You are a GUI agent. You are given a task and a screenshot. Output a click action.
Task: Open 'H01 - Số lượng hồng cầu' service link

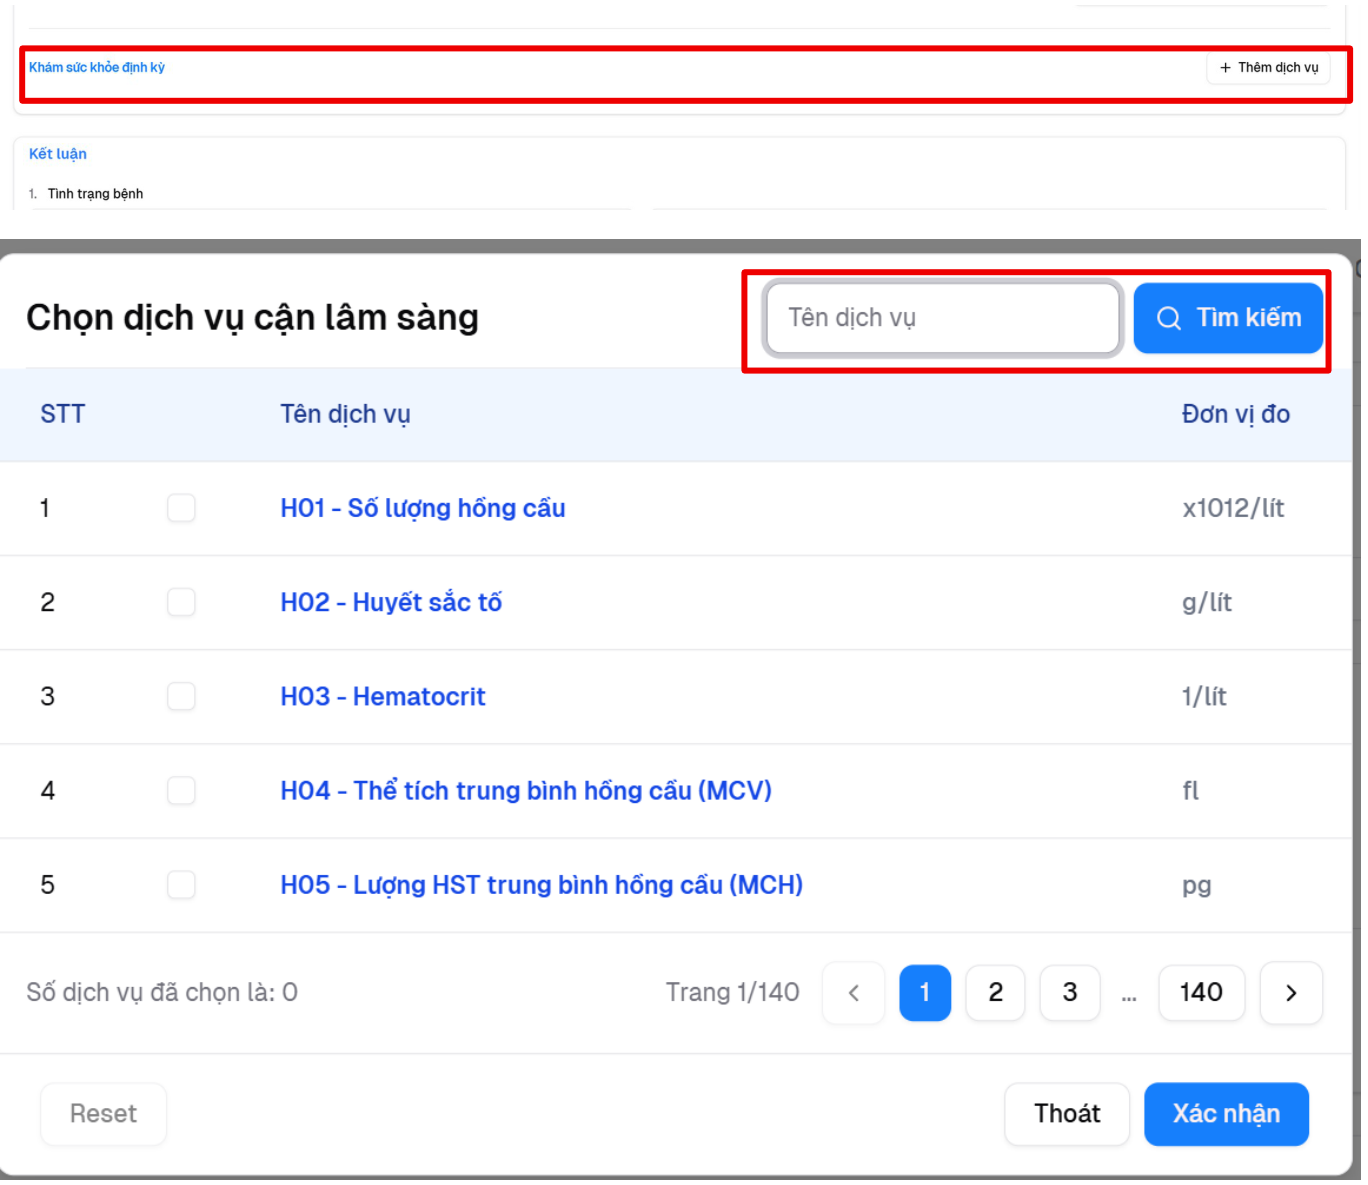point(423,508)
